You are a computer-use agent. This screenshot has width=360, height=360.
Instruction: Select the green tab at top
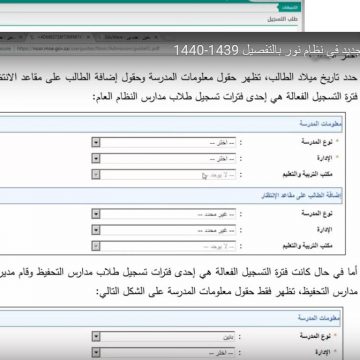(287, 7)
